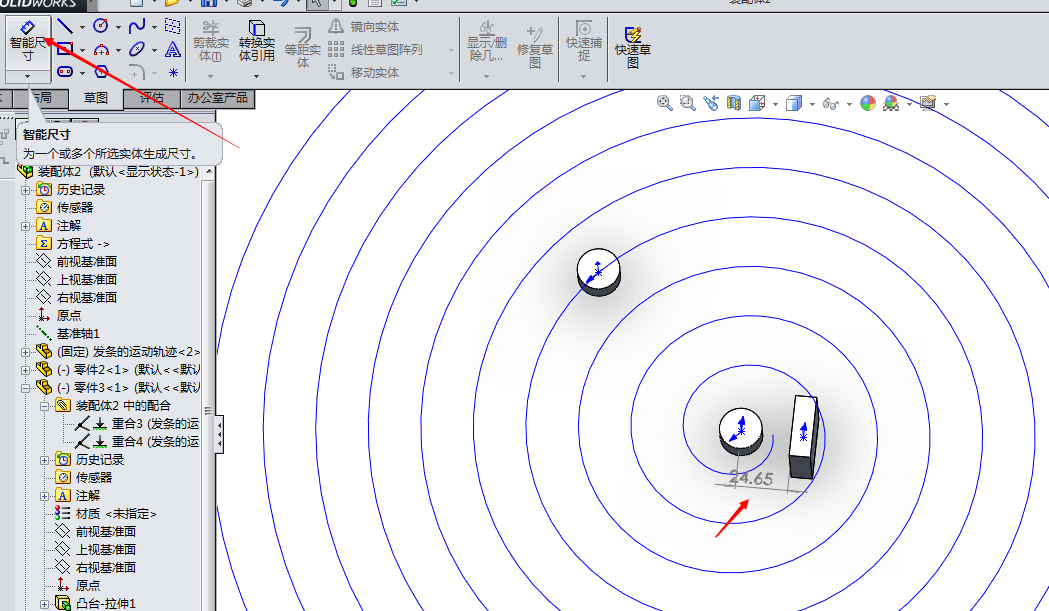Switch to the 评估 tab
Image resolution: width=1049 pixels, height=611 pixels.
click(152, 98)
